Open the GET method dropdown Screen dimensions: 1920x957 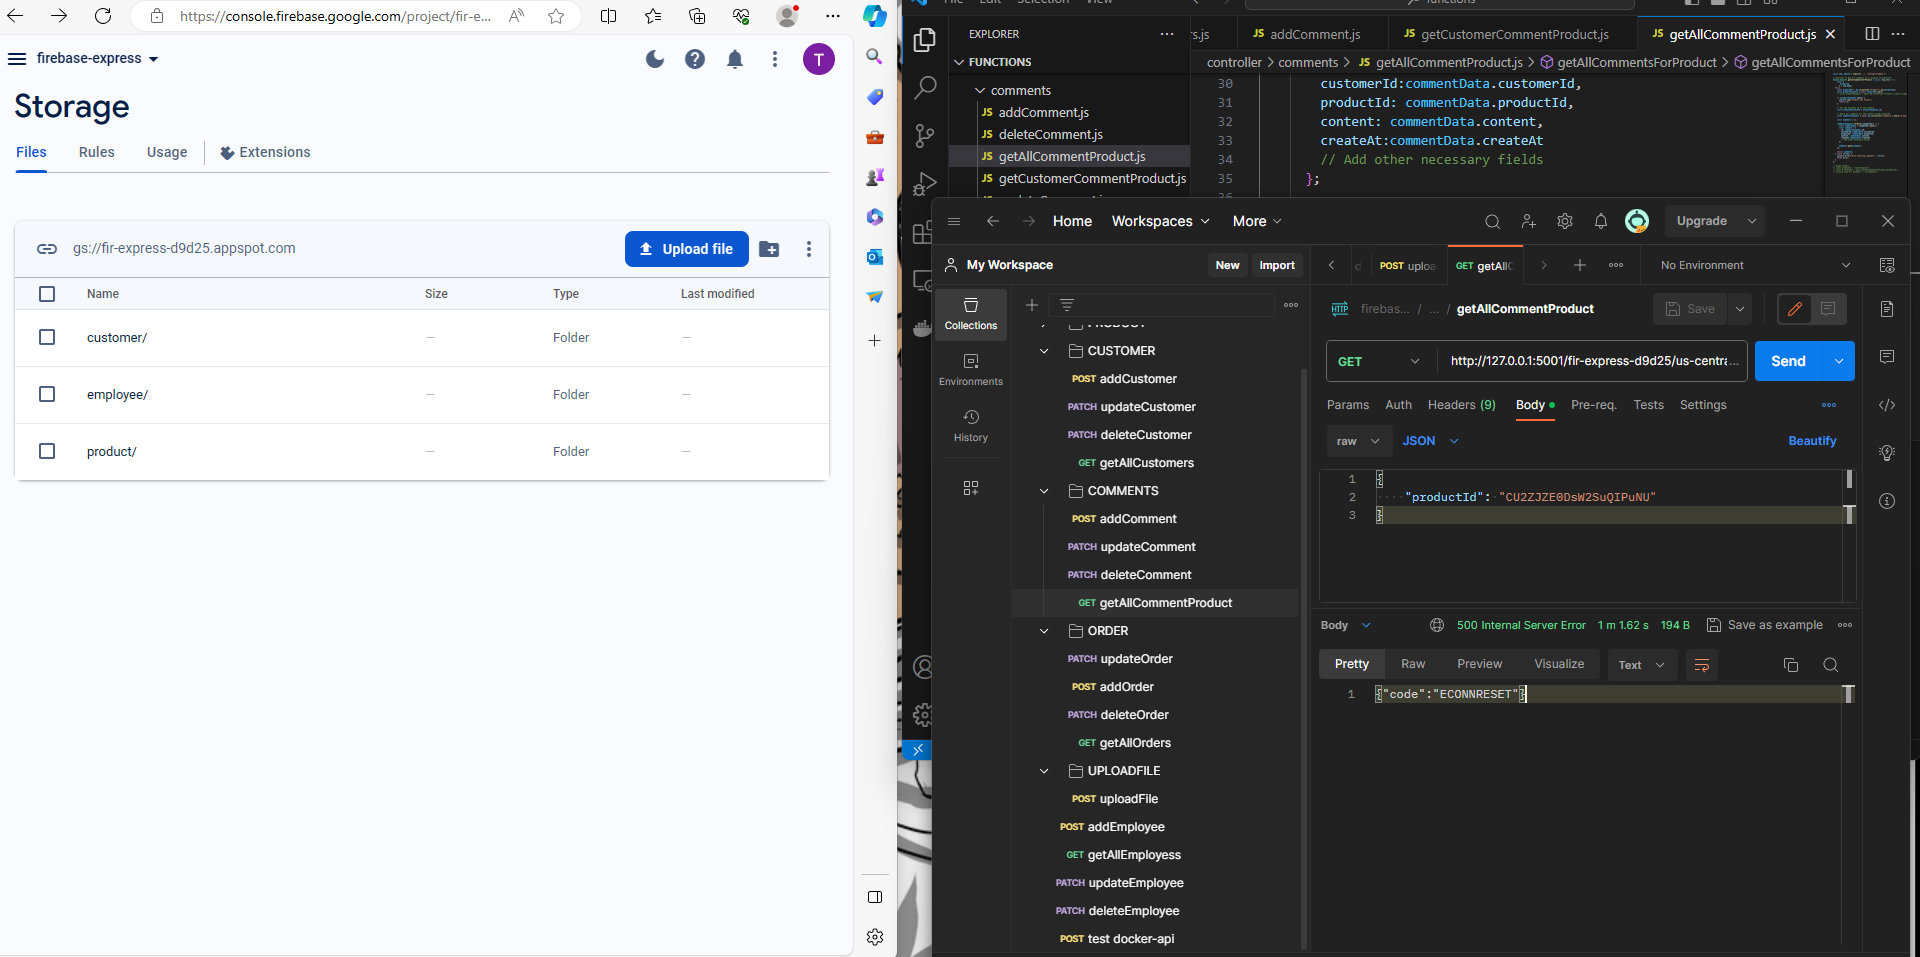tap(1380, 361)
